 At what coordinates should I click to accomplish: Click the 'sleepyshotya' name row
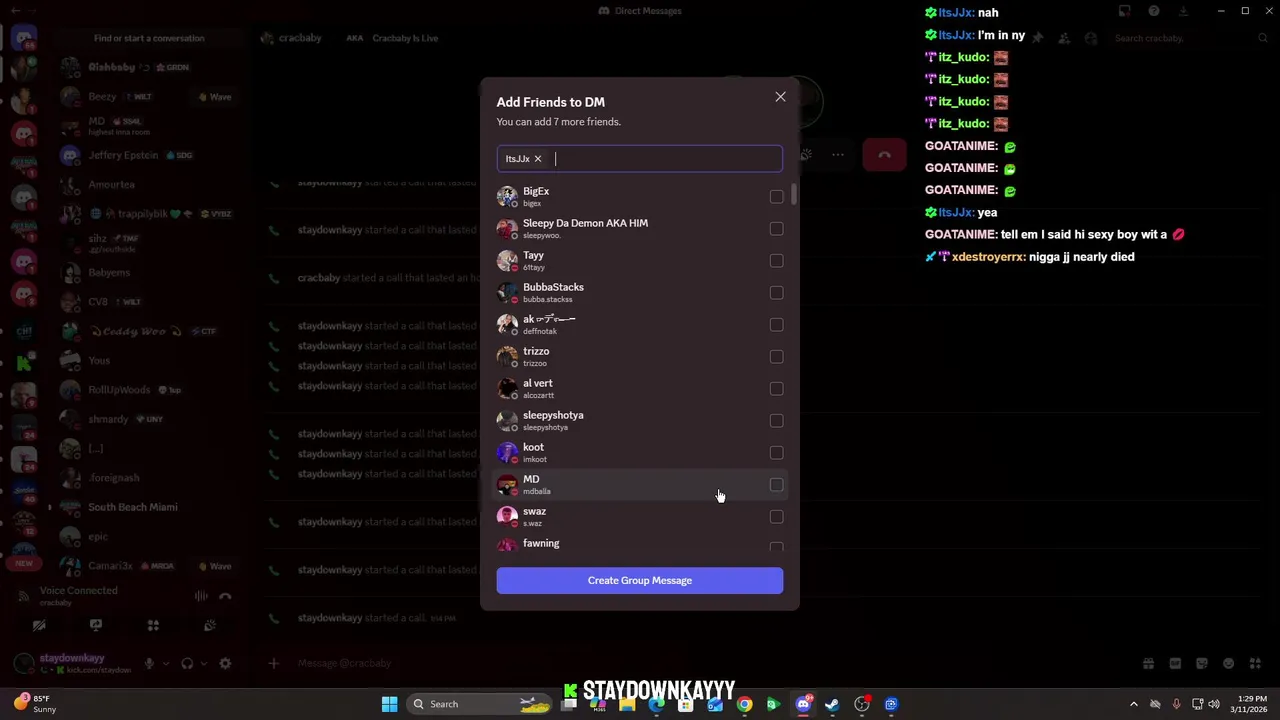(553, 415)
